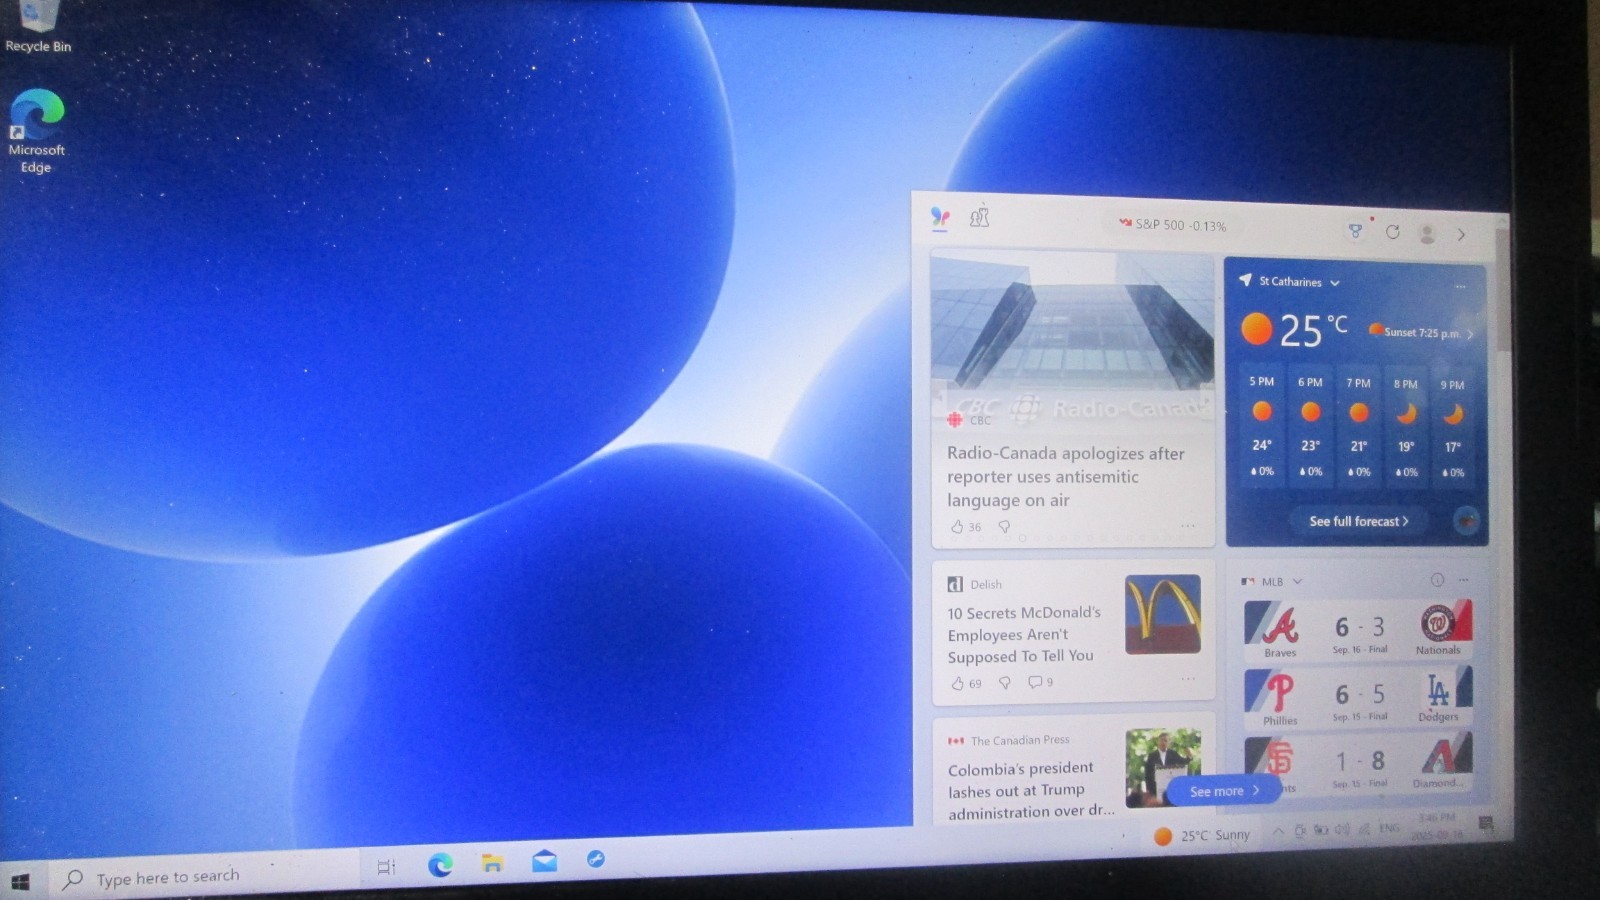Refresh the news feed widget
Image resolution: width=1600 pixels, height=900 pixels.
pos(1392,232)
